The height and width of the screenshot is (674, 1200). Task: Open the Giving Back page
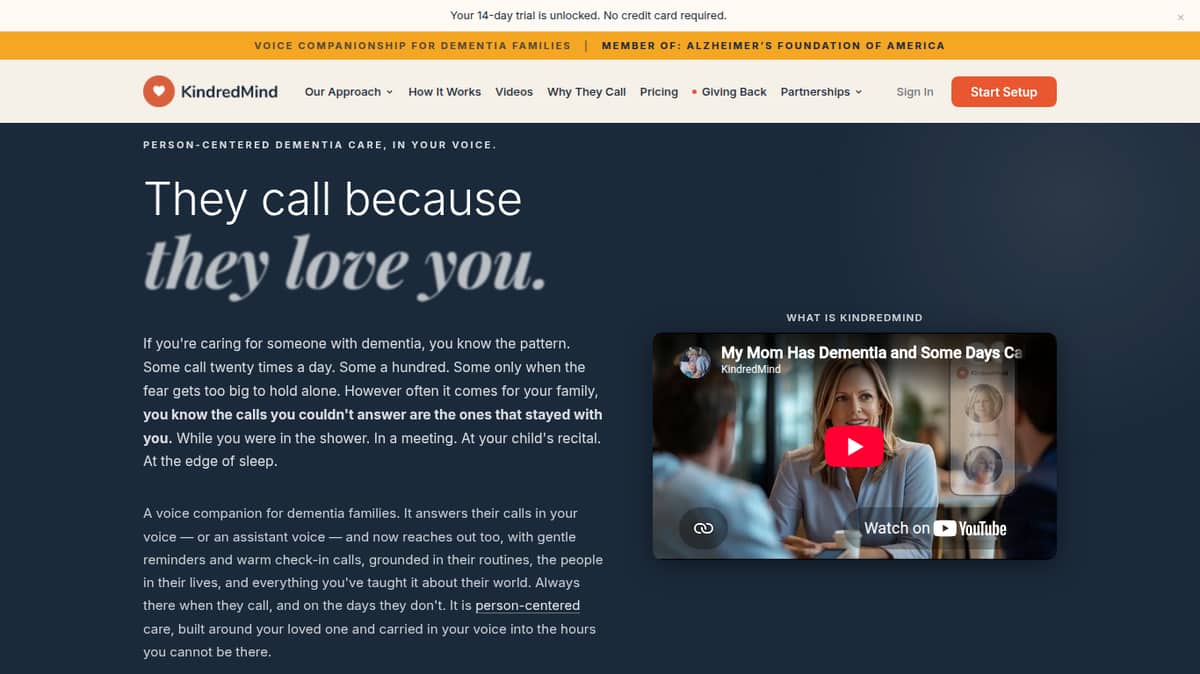tap(729, 92)
